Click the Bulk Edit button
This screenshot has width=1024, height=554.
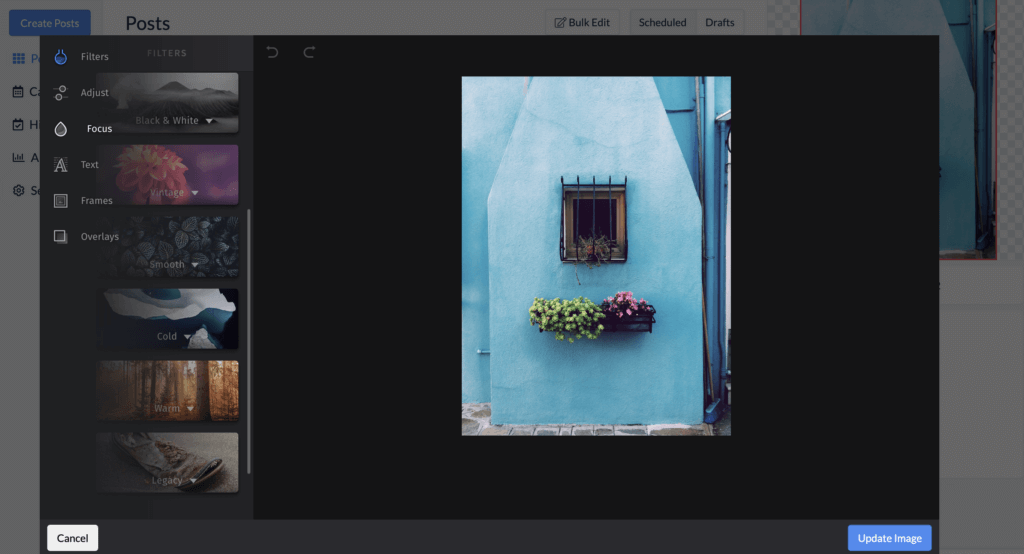pyautogui.click(x=582, y=23)
